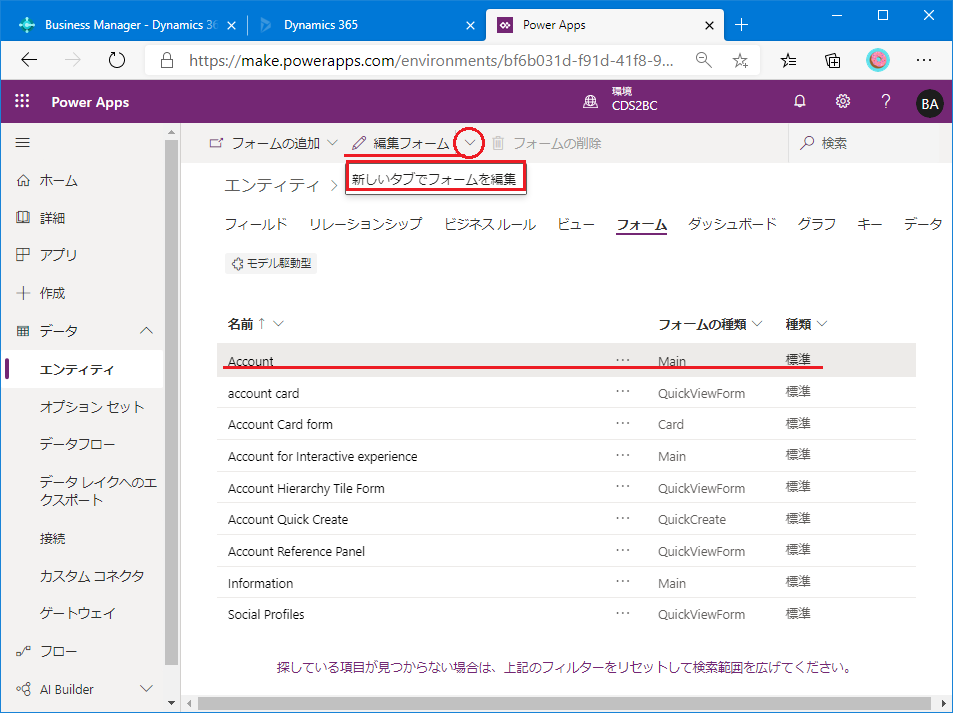Switch to the Business Rules tab

click(x=490, y=224)
